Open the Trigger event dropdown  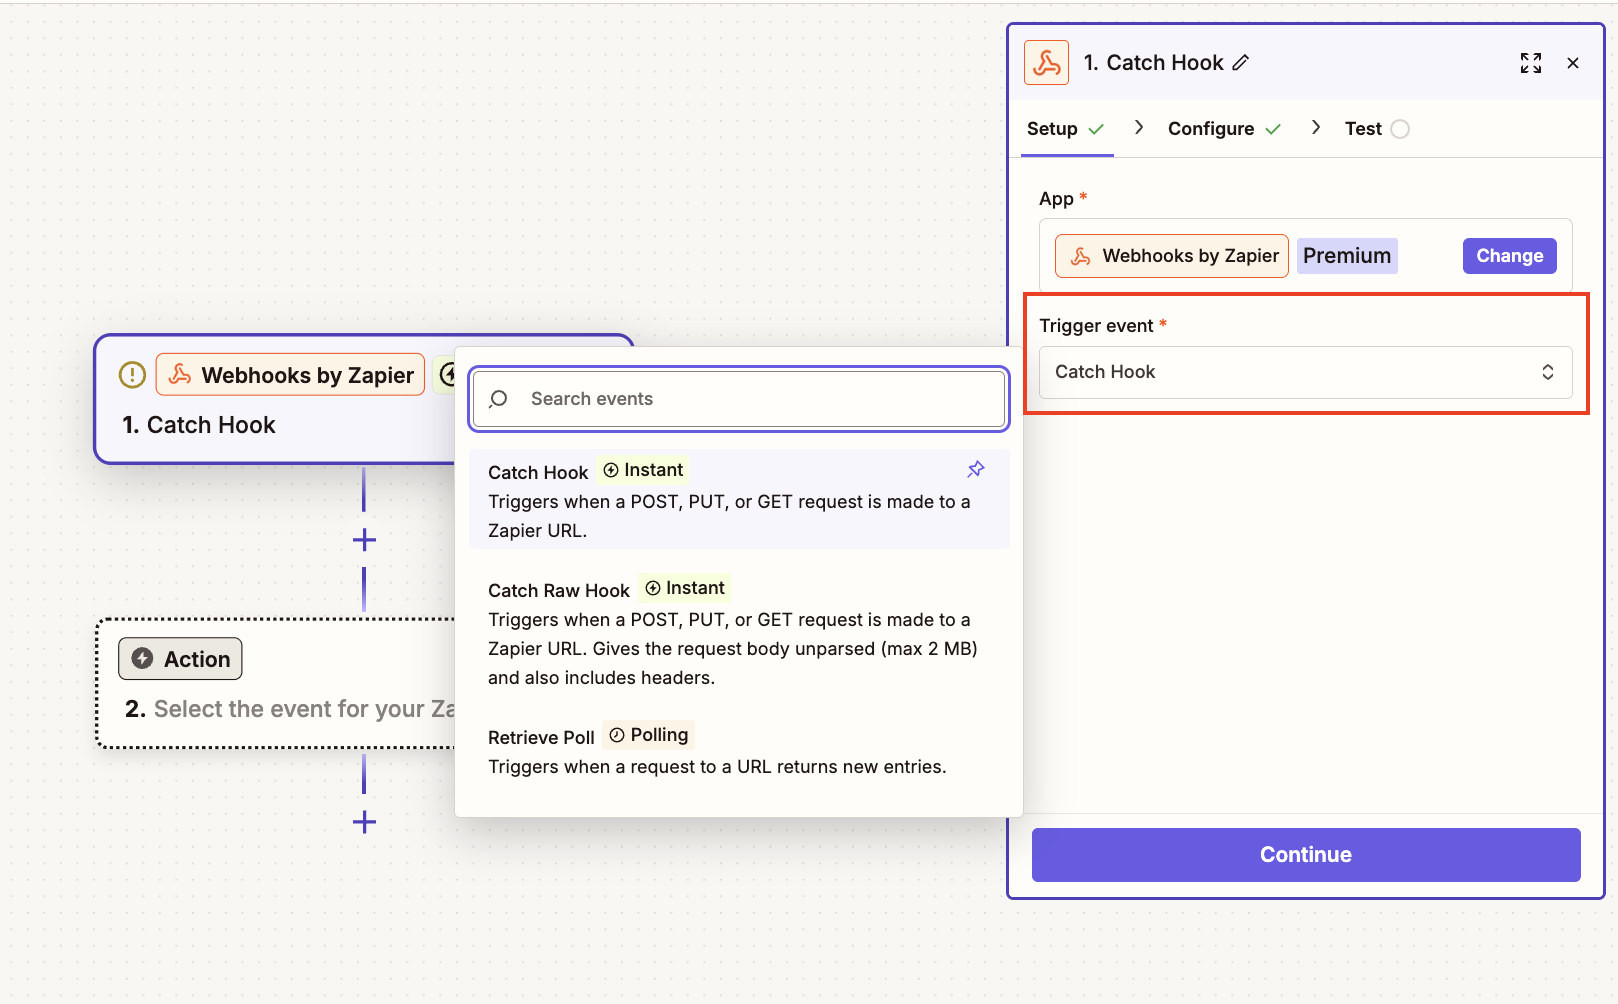[x=1305, y=372]
